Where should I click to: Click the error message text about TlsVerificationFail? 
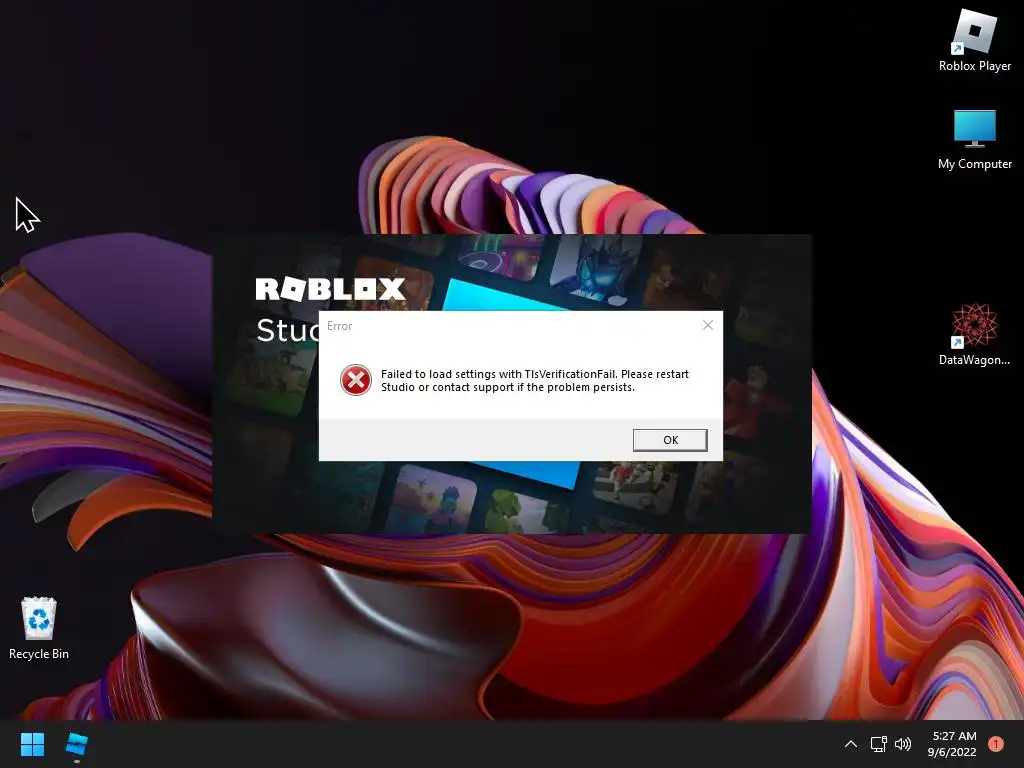(x=535, y=381)
